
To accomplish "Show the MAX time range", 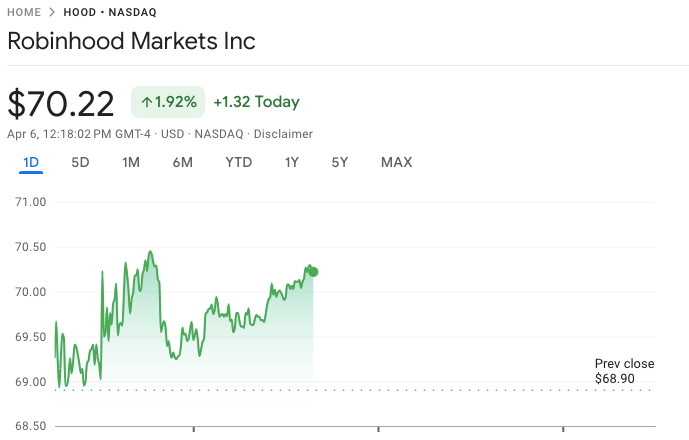I will click(x=396, y=162).
